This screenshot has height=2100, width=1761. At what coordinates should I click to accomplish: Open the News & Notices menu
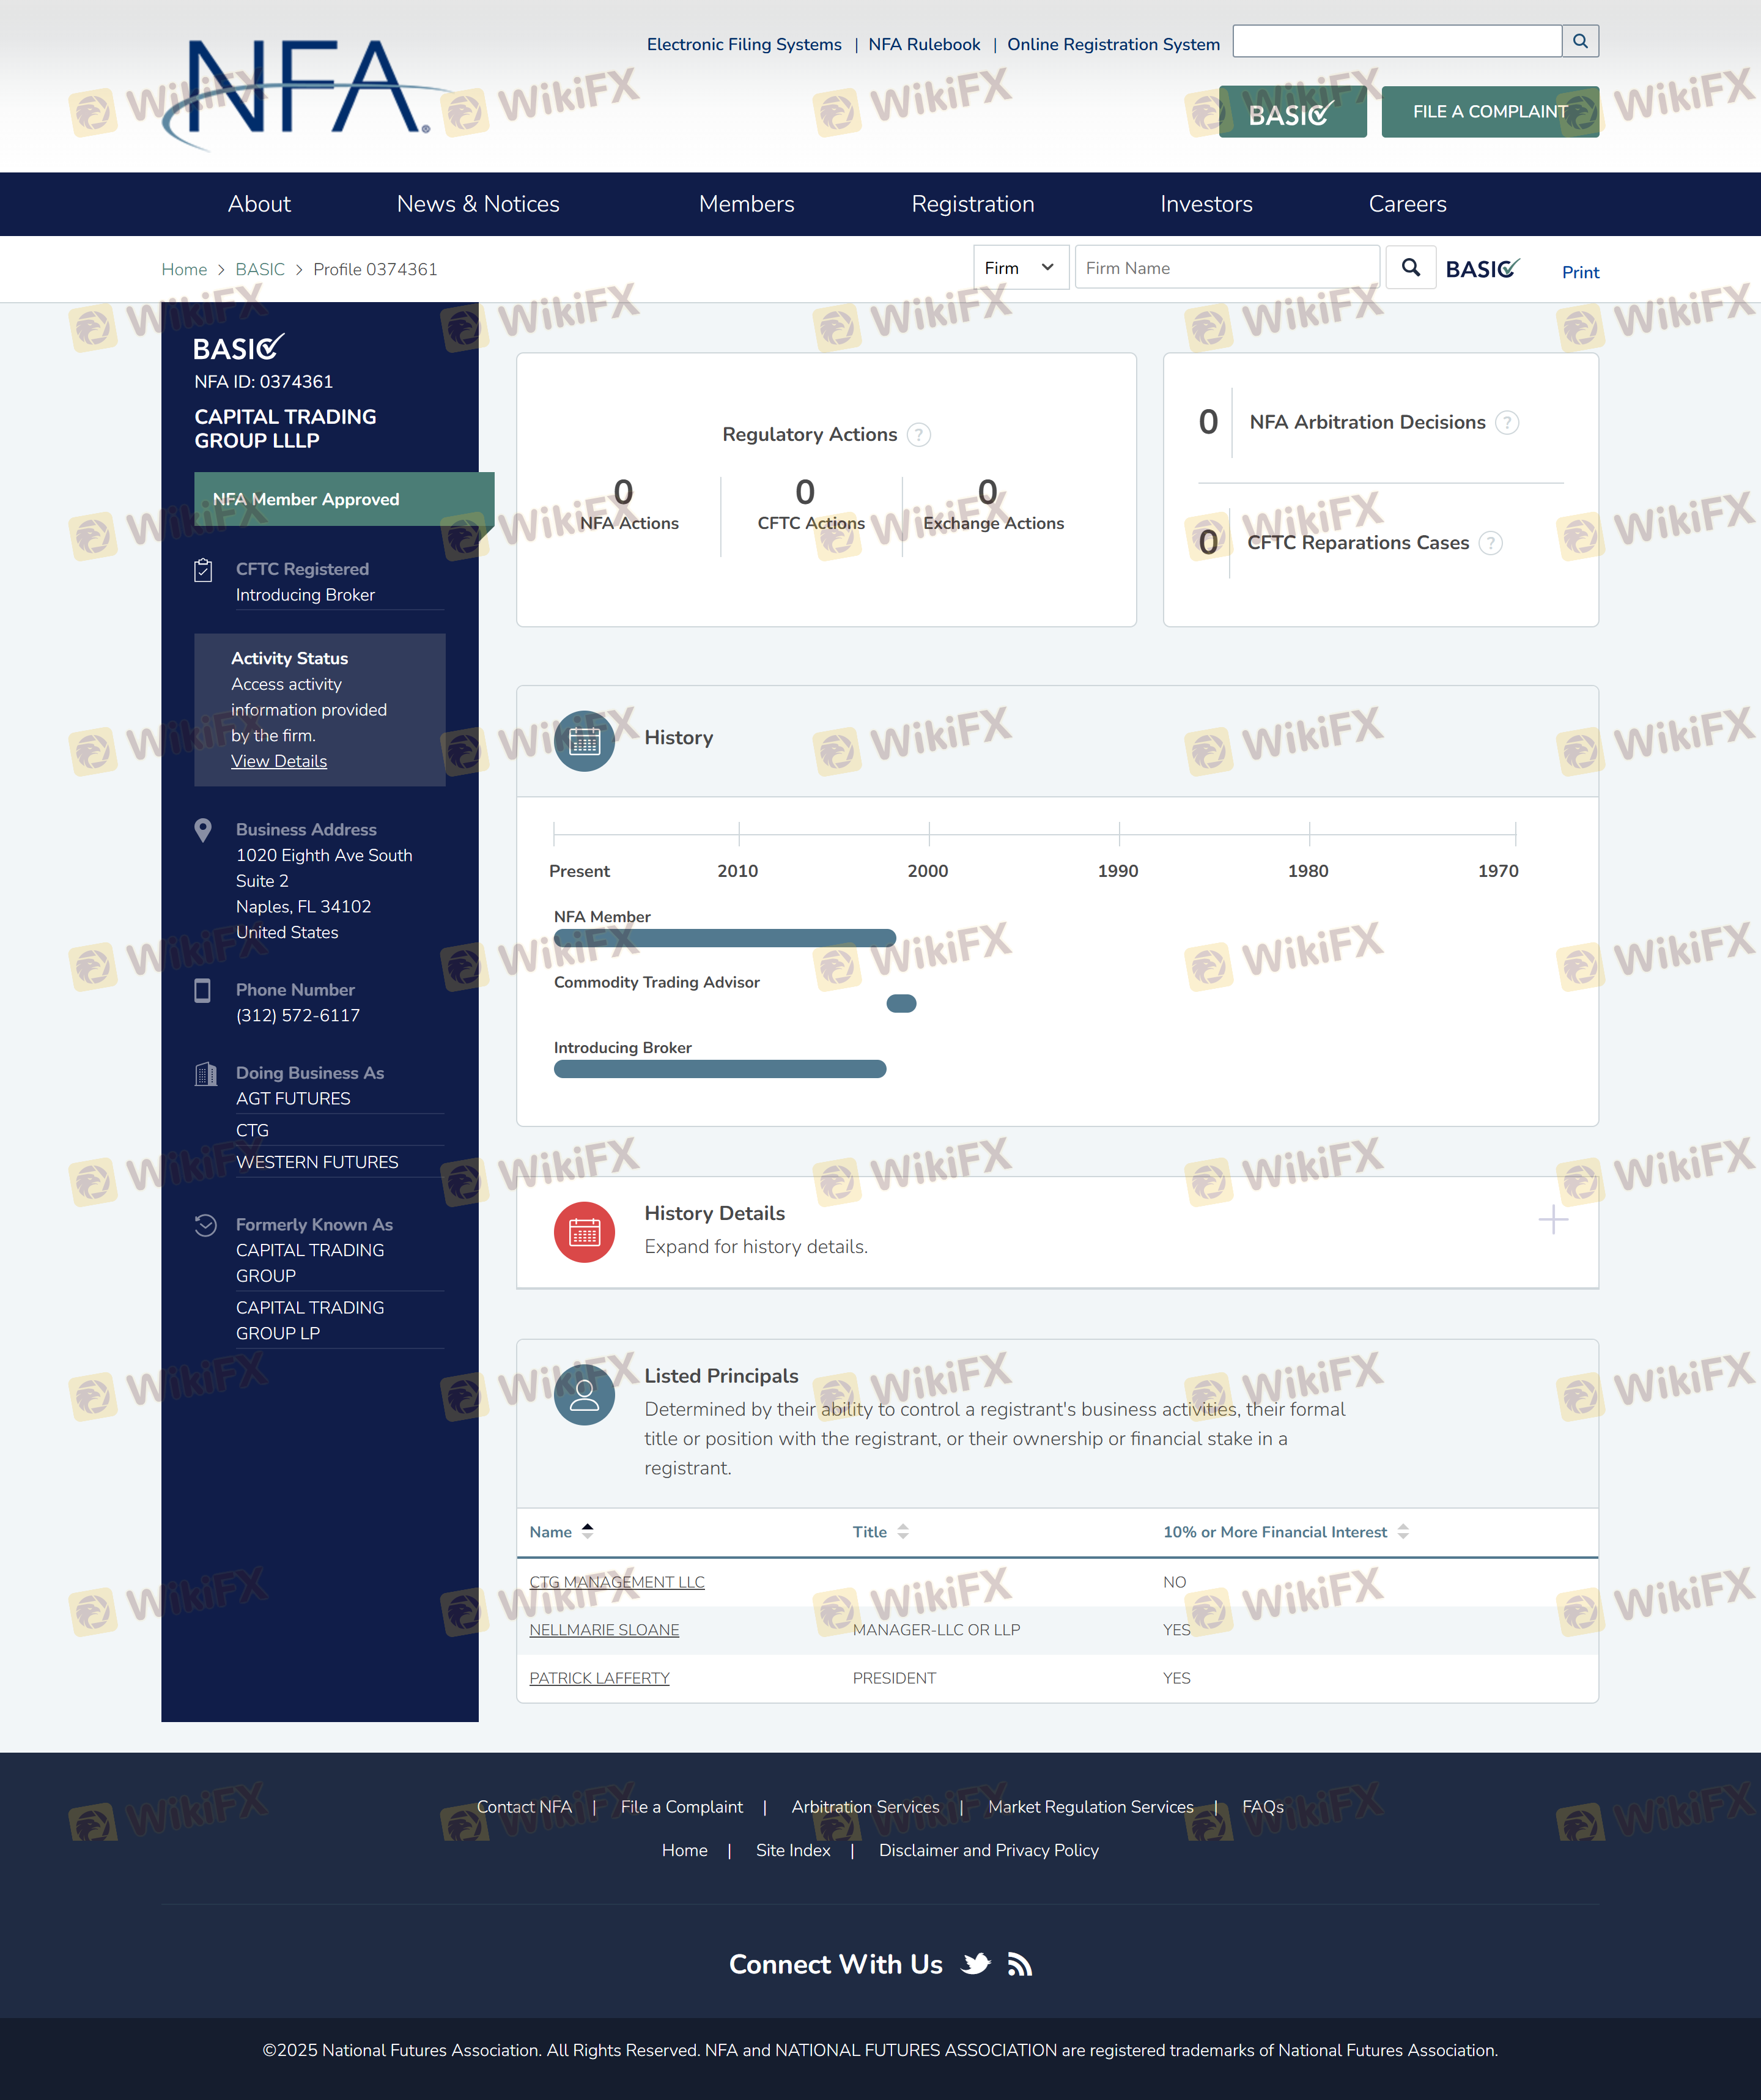(478, 204)
